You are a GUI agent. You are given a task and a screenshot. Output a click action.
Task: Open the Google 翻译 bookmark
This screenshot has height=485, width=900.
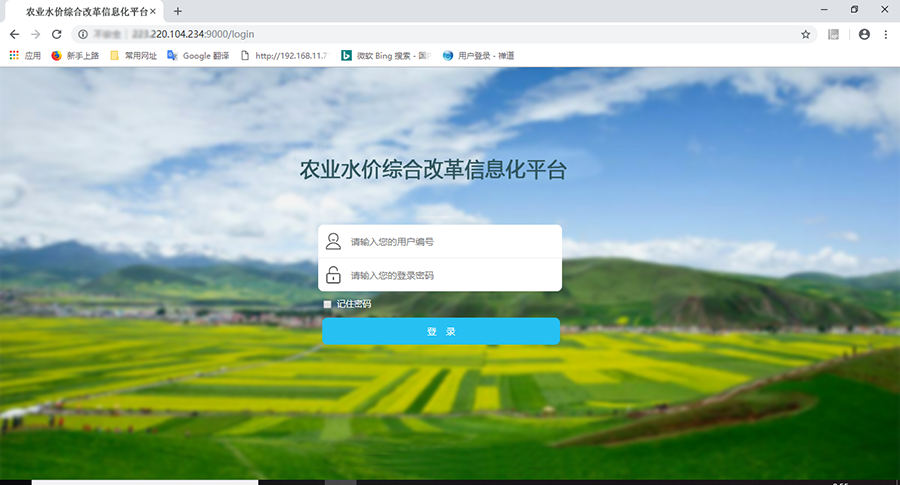coord(198,56)
